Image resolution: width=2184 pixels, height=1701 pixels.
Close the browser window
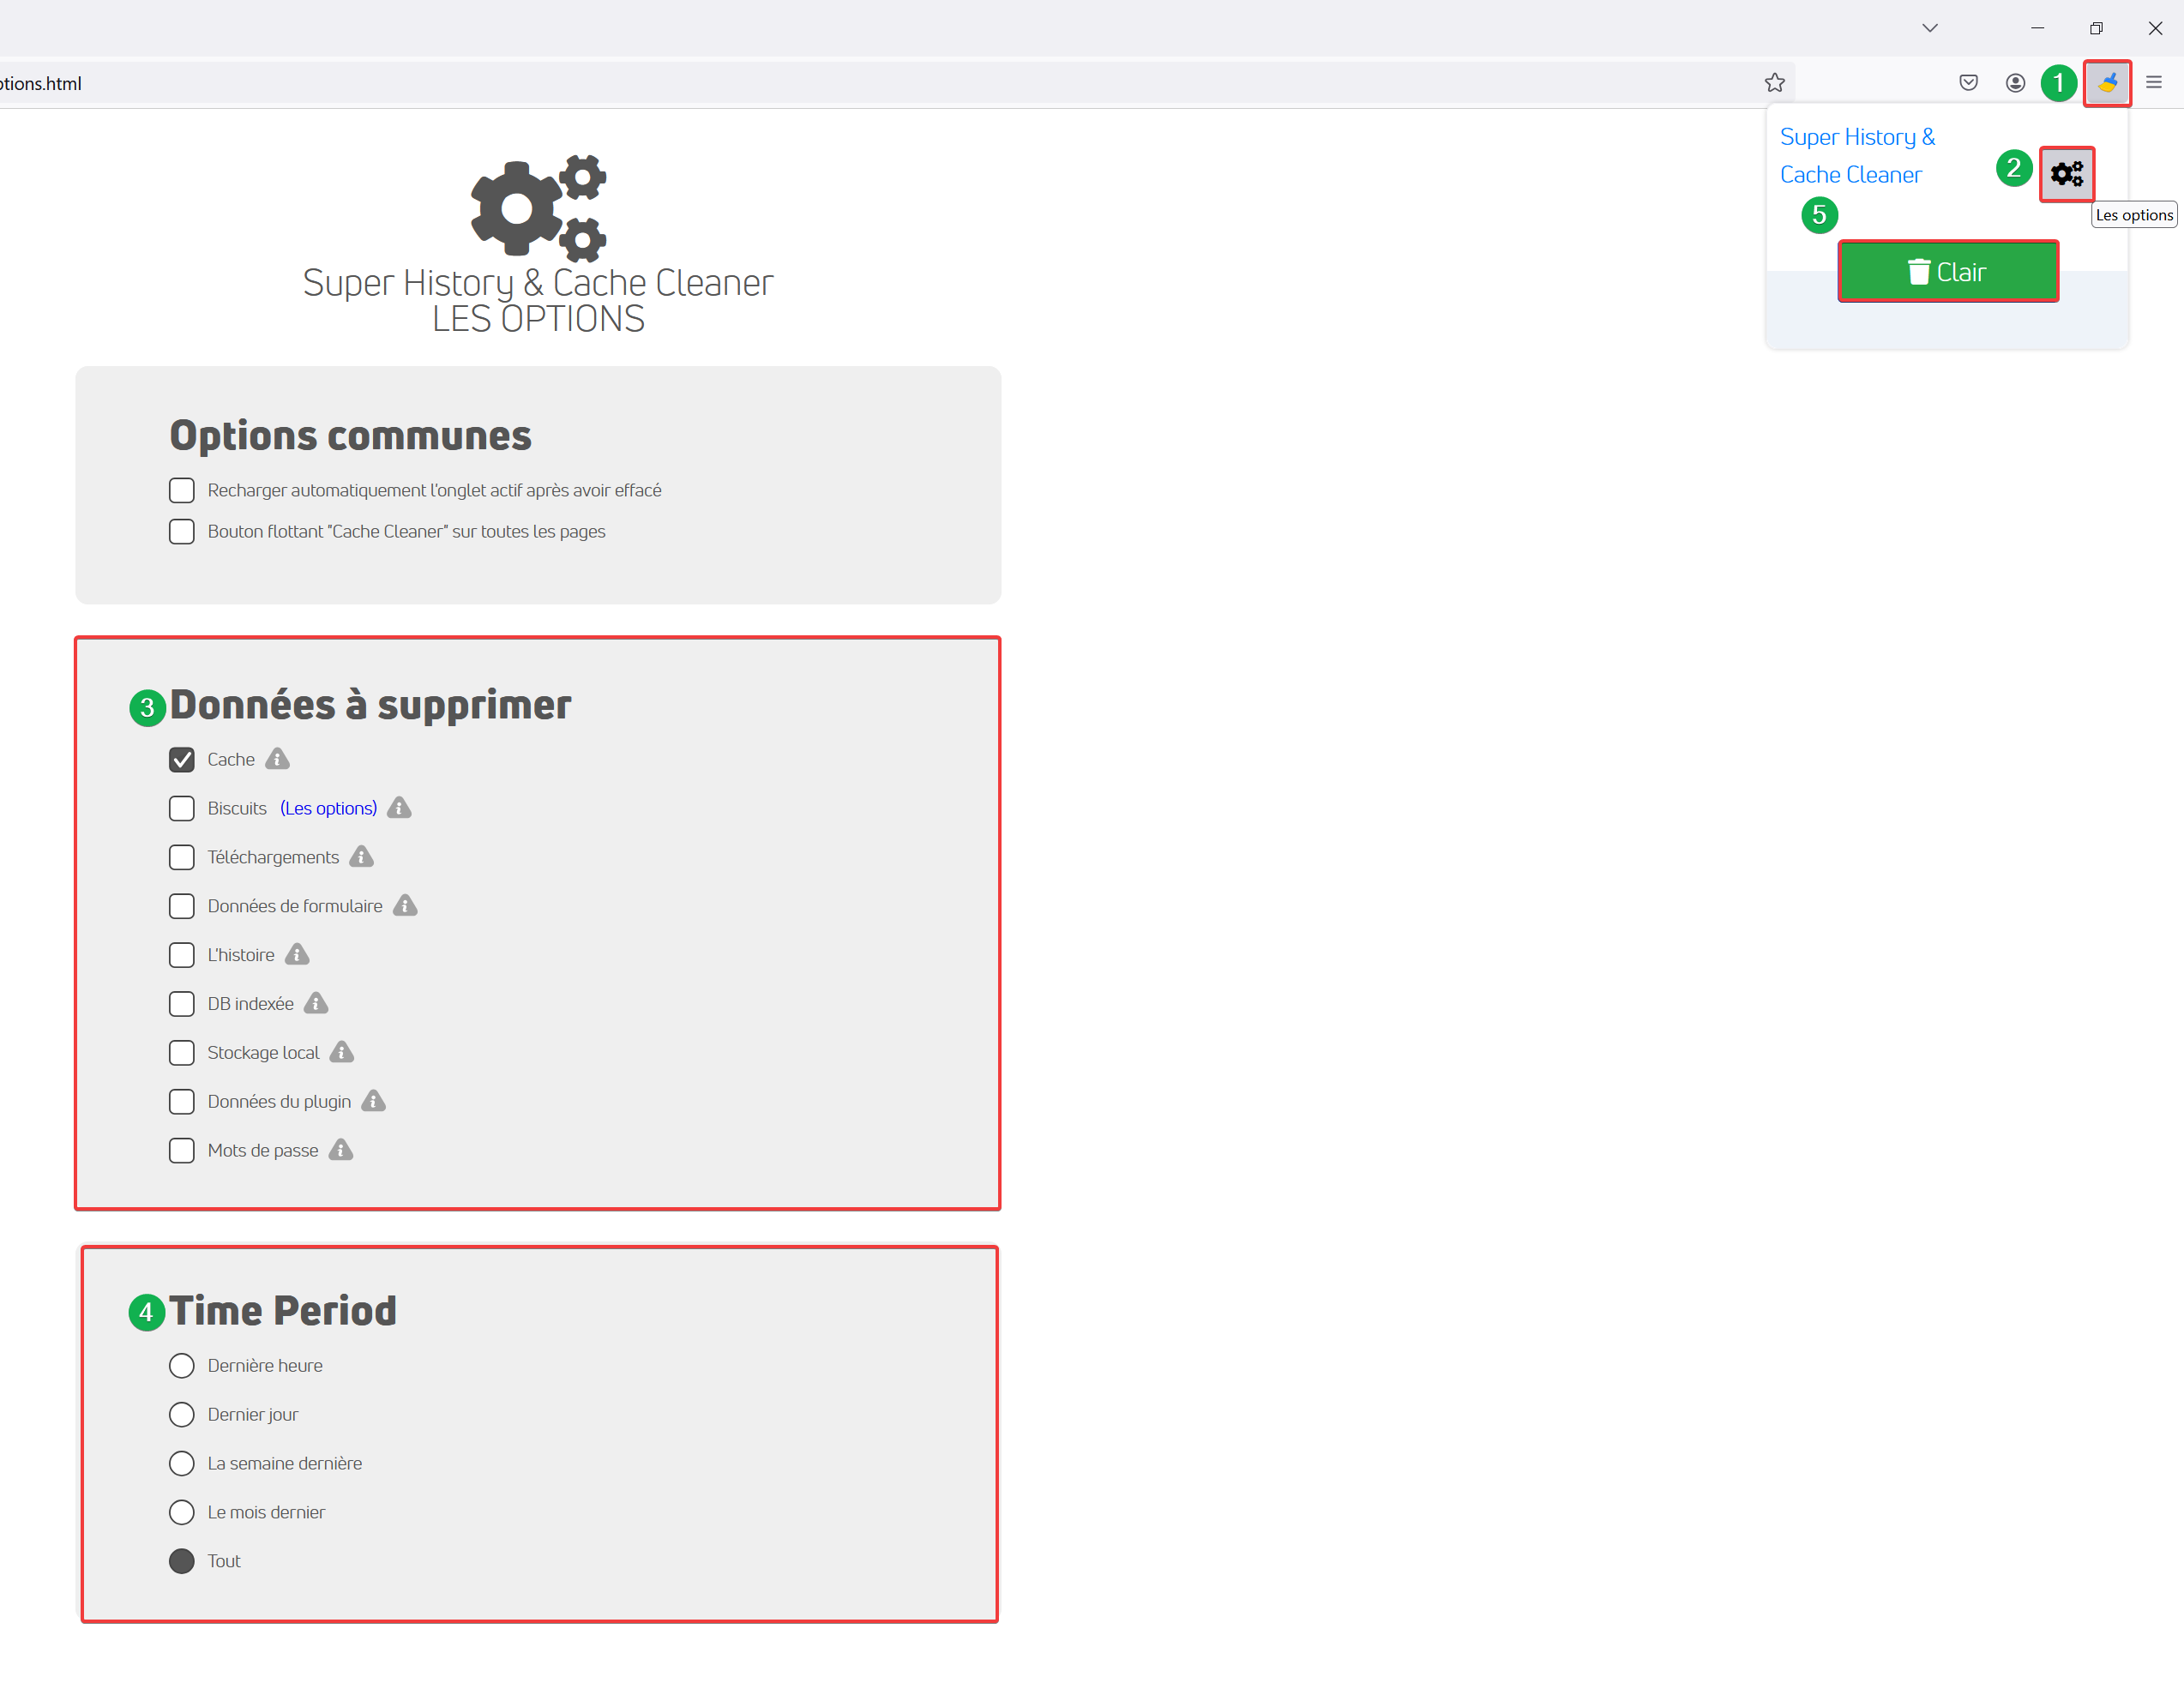coord(2154,28)
